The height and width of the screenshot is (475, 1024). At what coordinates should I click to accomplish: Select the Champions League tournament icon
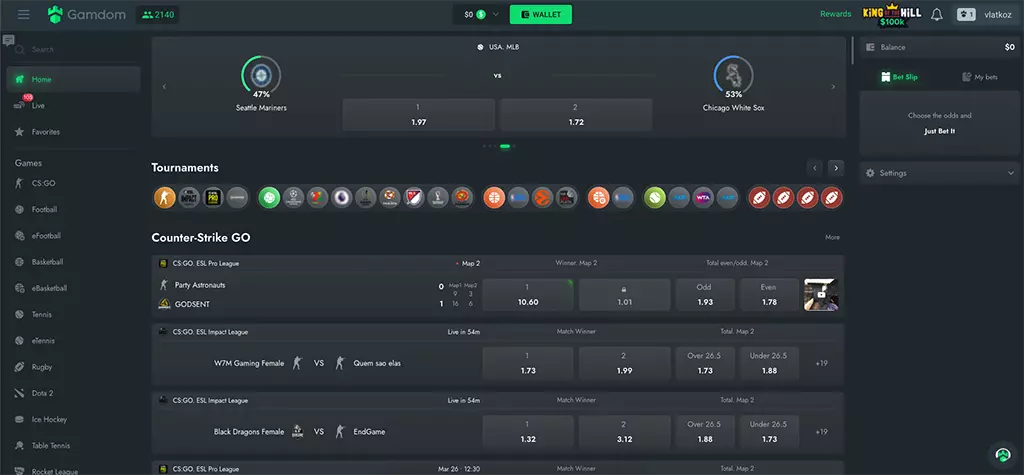pos(293,197)
